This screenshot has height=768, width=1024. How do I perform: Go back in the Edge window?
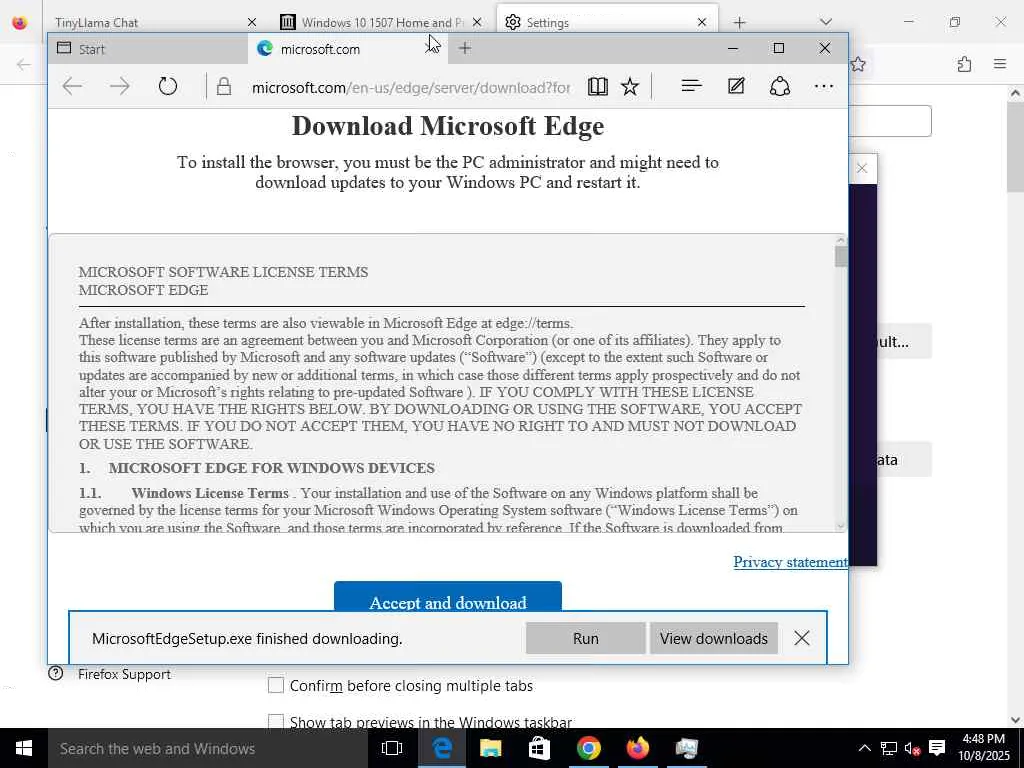pyautogui.click(x=72, y=86)
